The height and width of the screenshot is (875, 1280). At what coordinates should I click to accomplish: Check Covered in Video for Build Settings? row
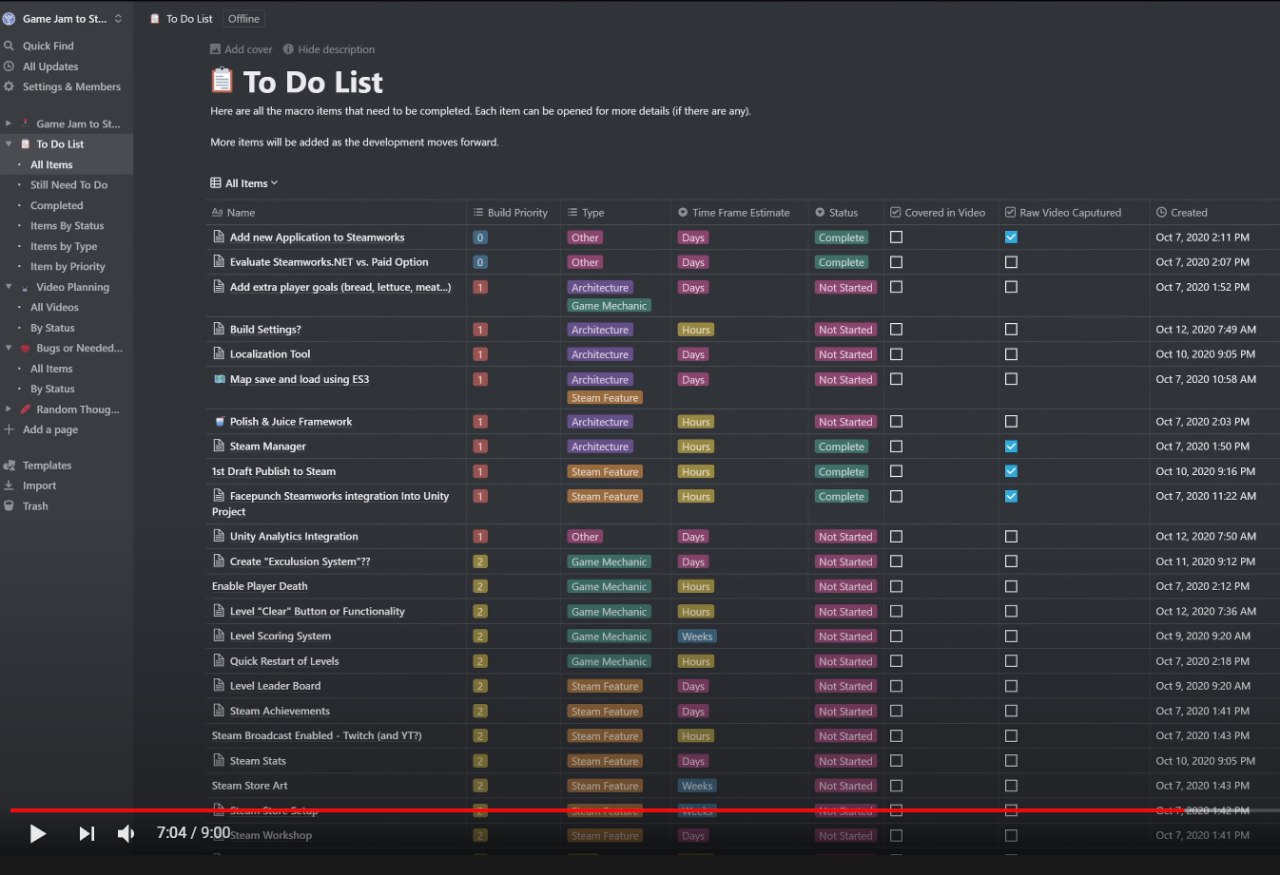[x=896, y=329]
